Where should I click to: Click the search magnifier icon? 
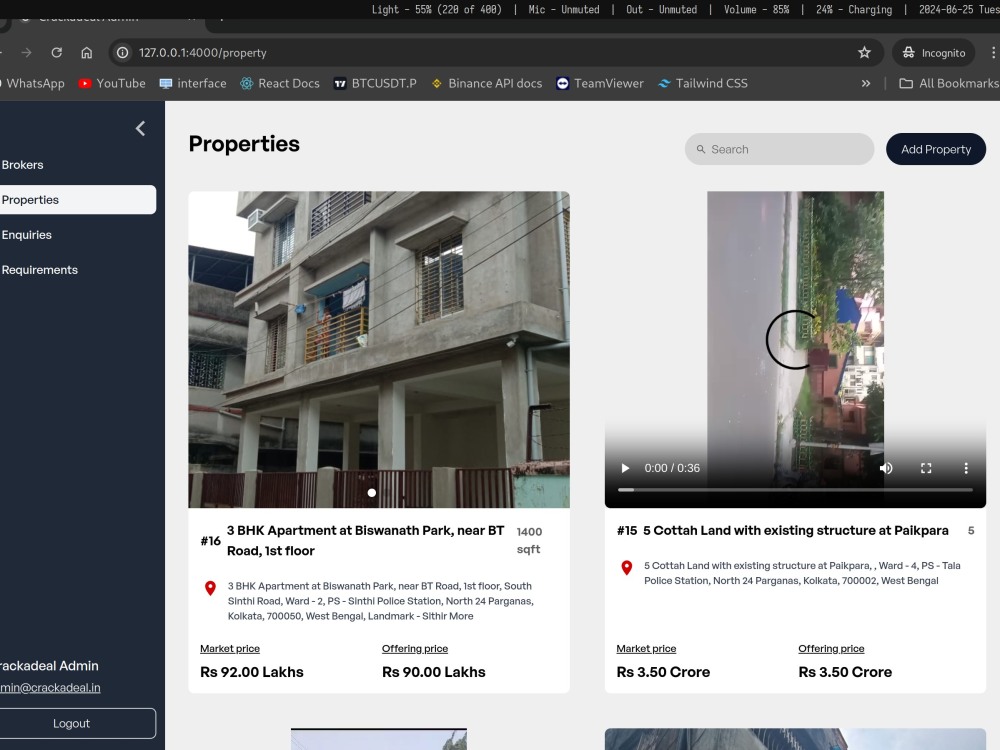701,149
